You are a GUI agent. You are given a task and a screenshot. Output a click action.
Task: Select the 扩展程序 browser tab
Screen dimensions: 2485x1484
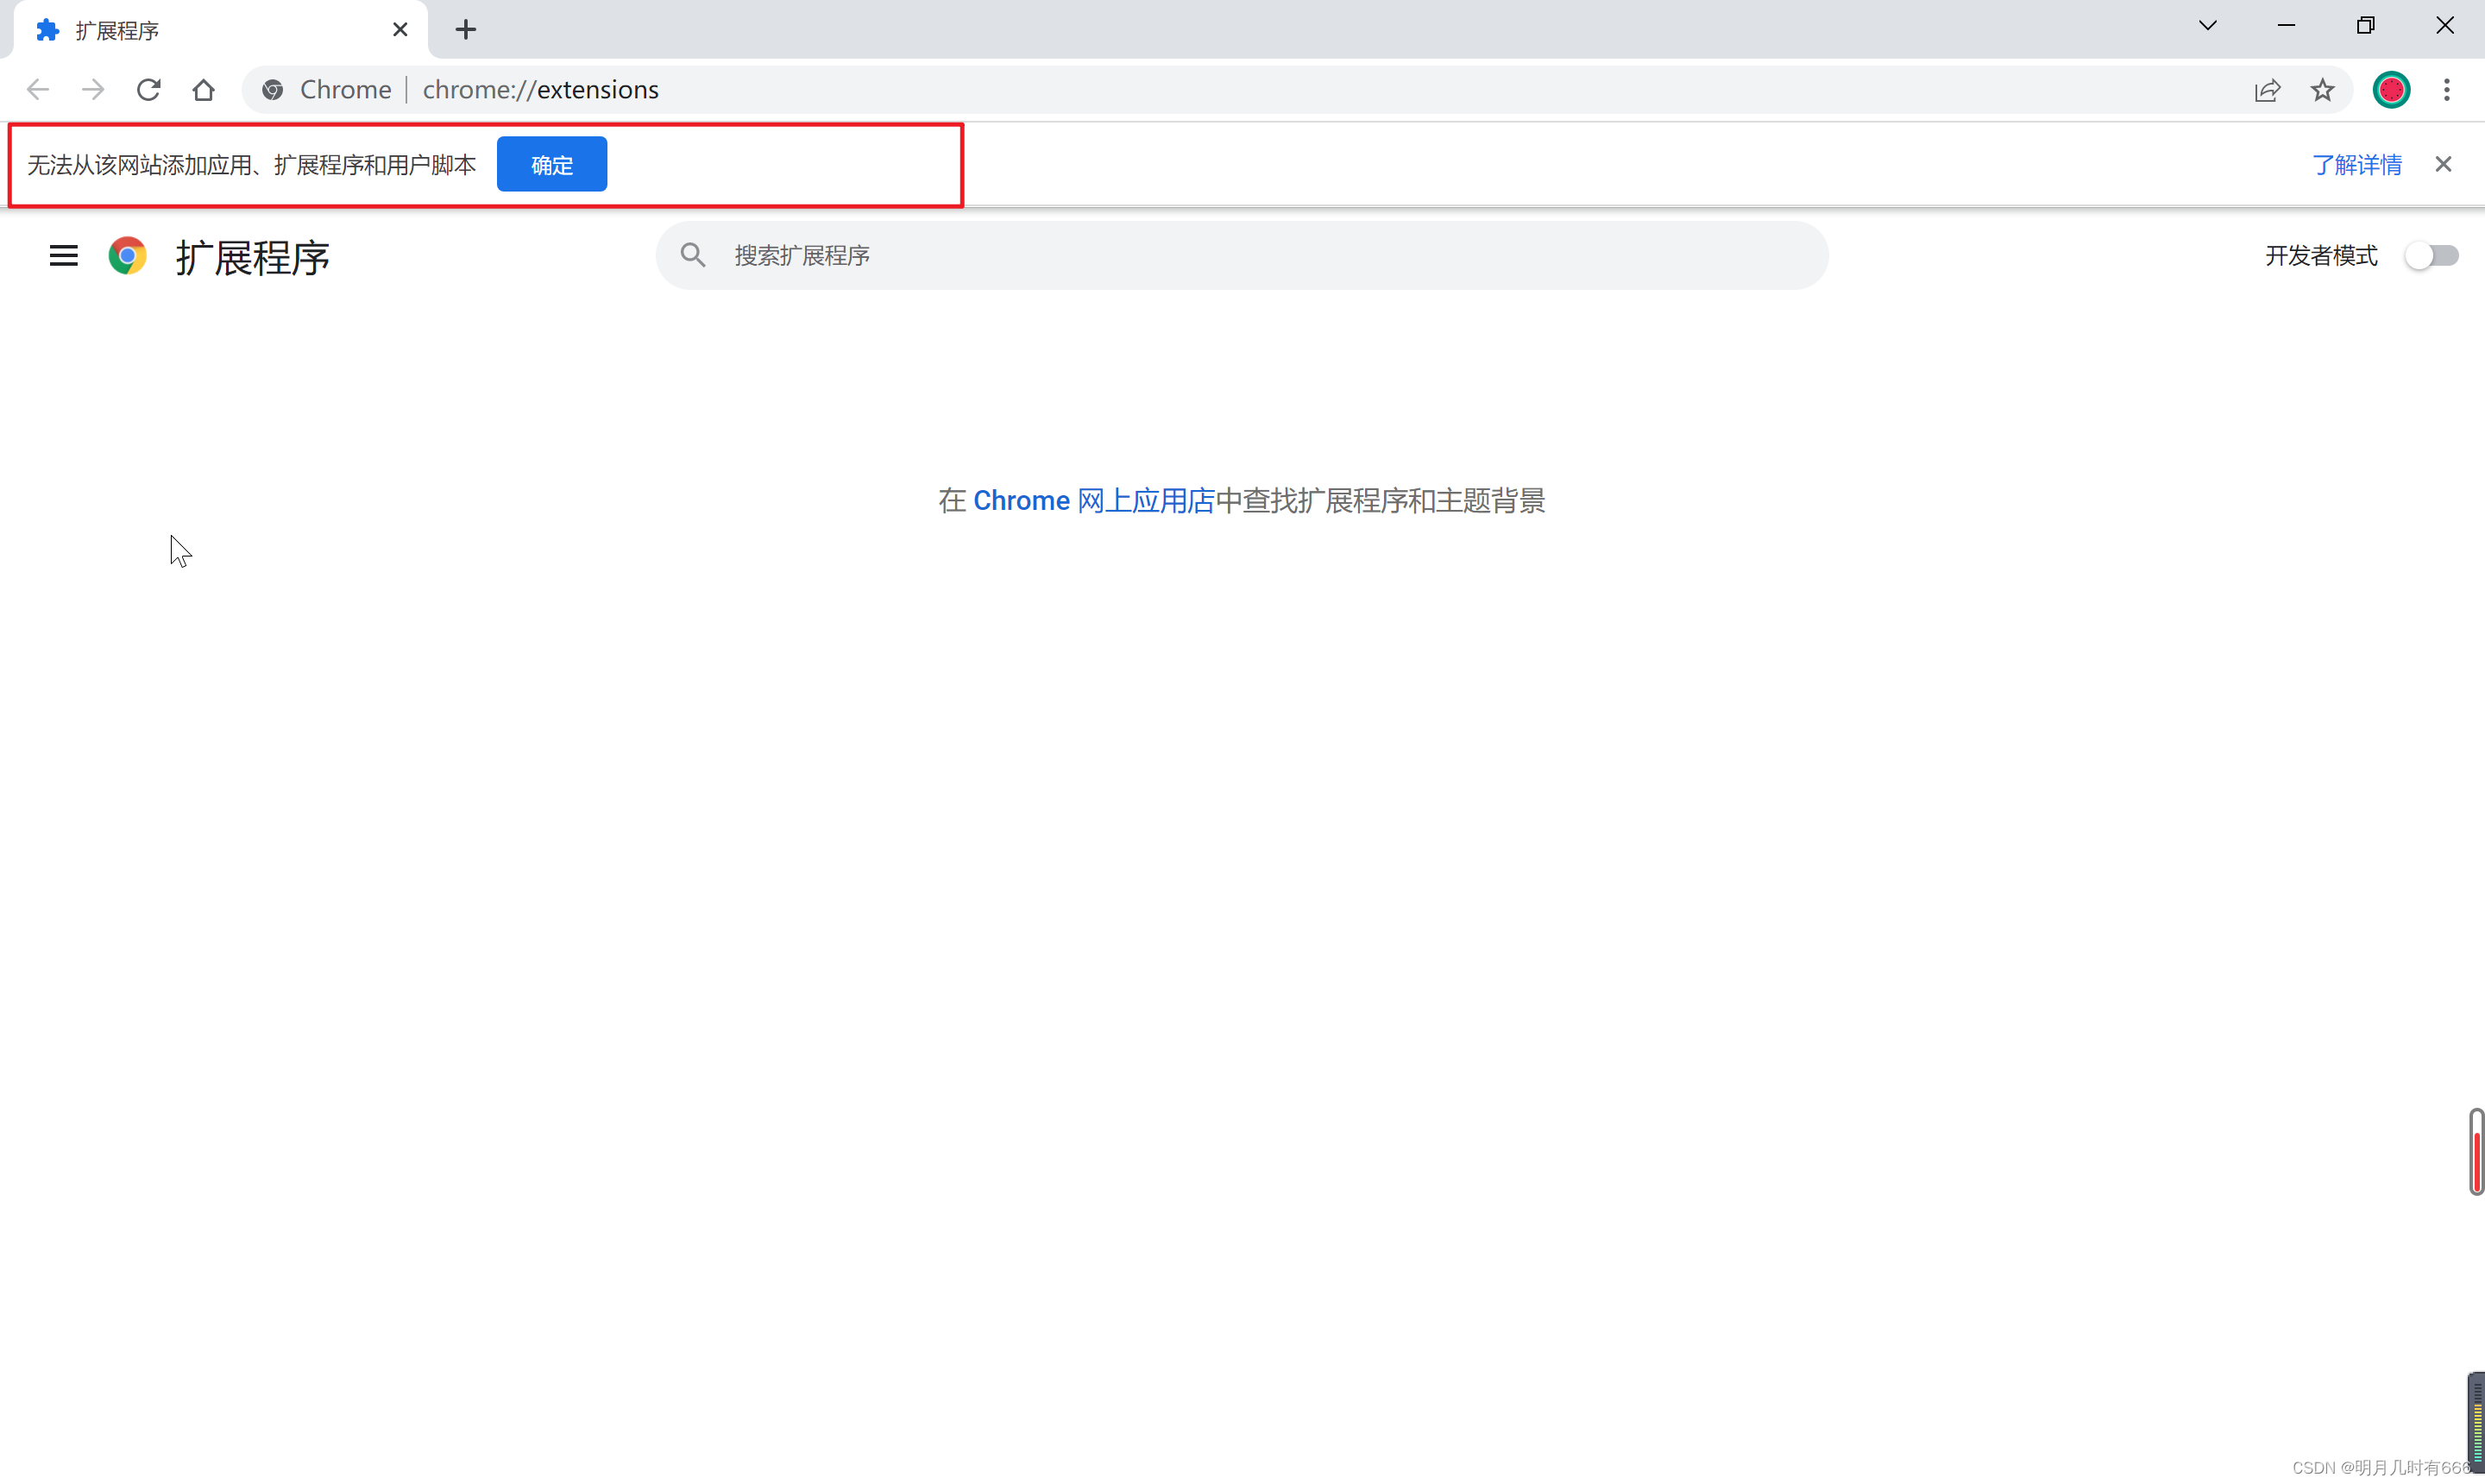click(x=220, y=30)
